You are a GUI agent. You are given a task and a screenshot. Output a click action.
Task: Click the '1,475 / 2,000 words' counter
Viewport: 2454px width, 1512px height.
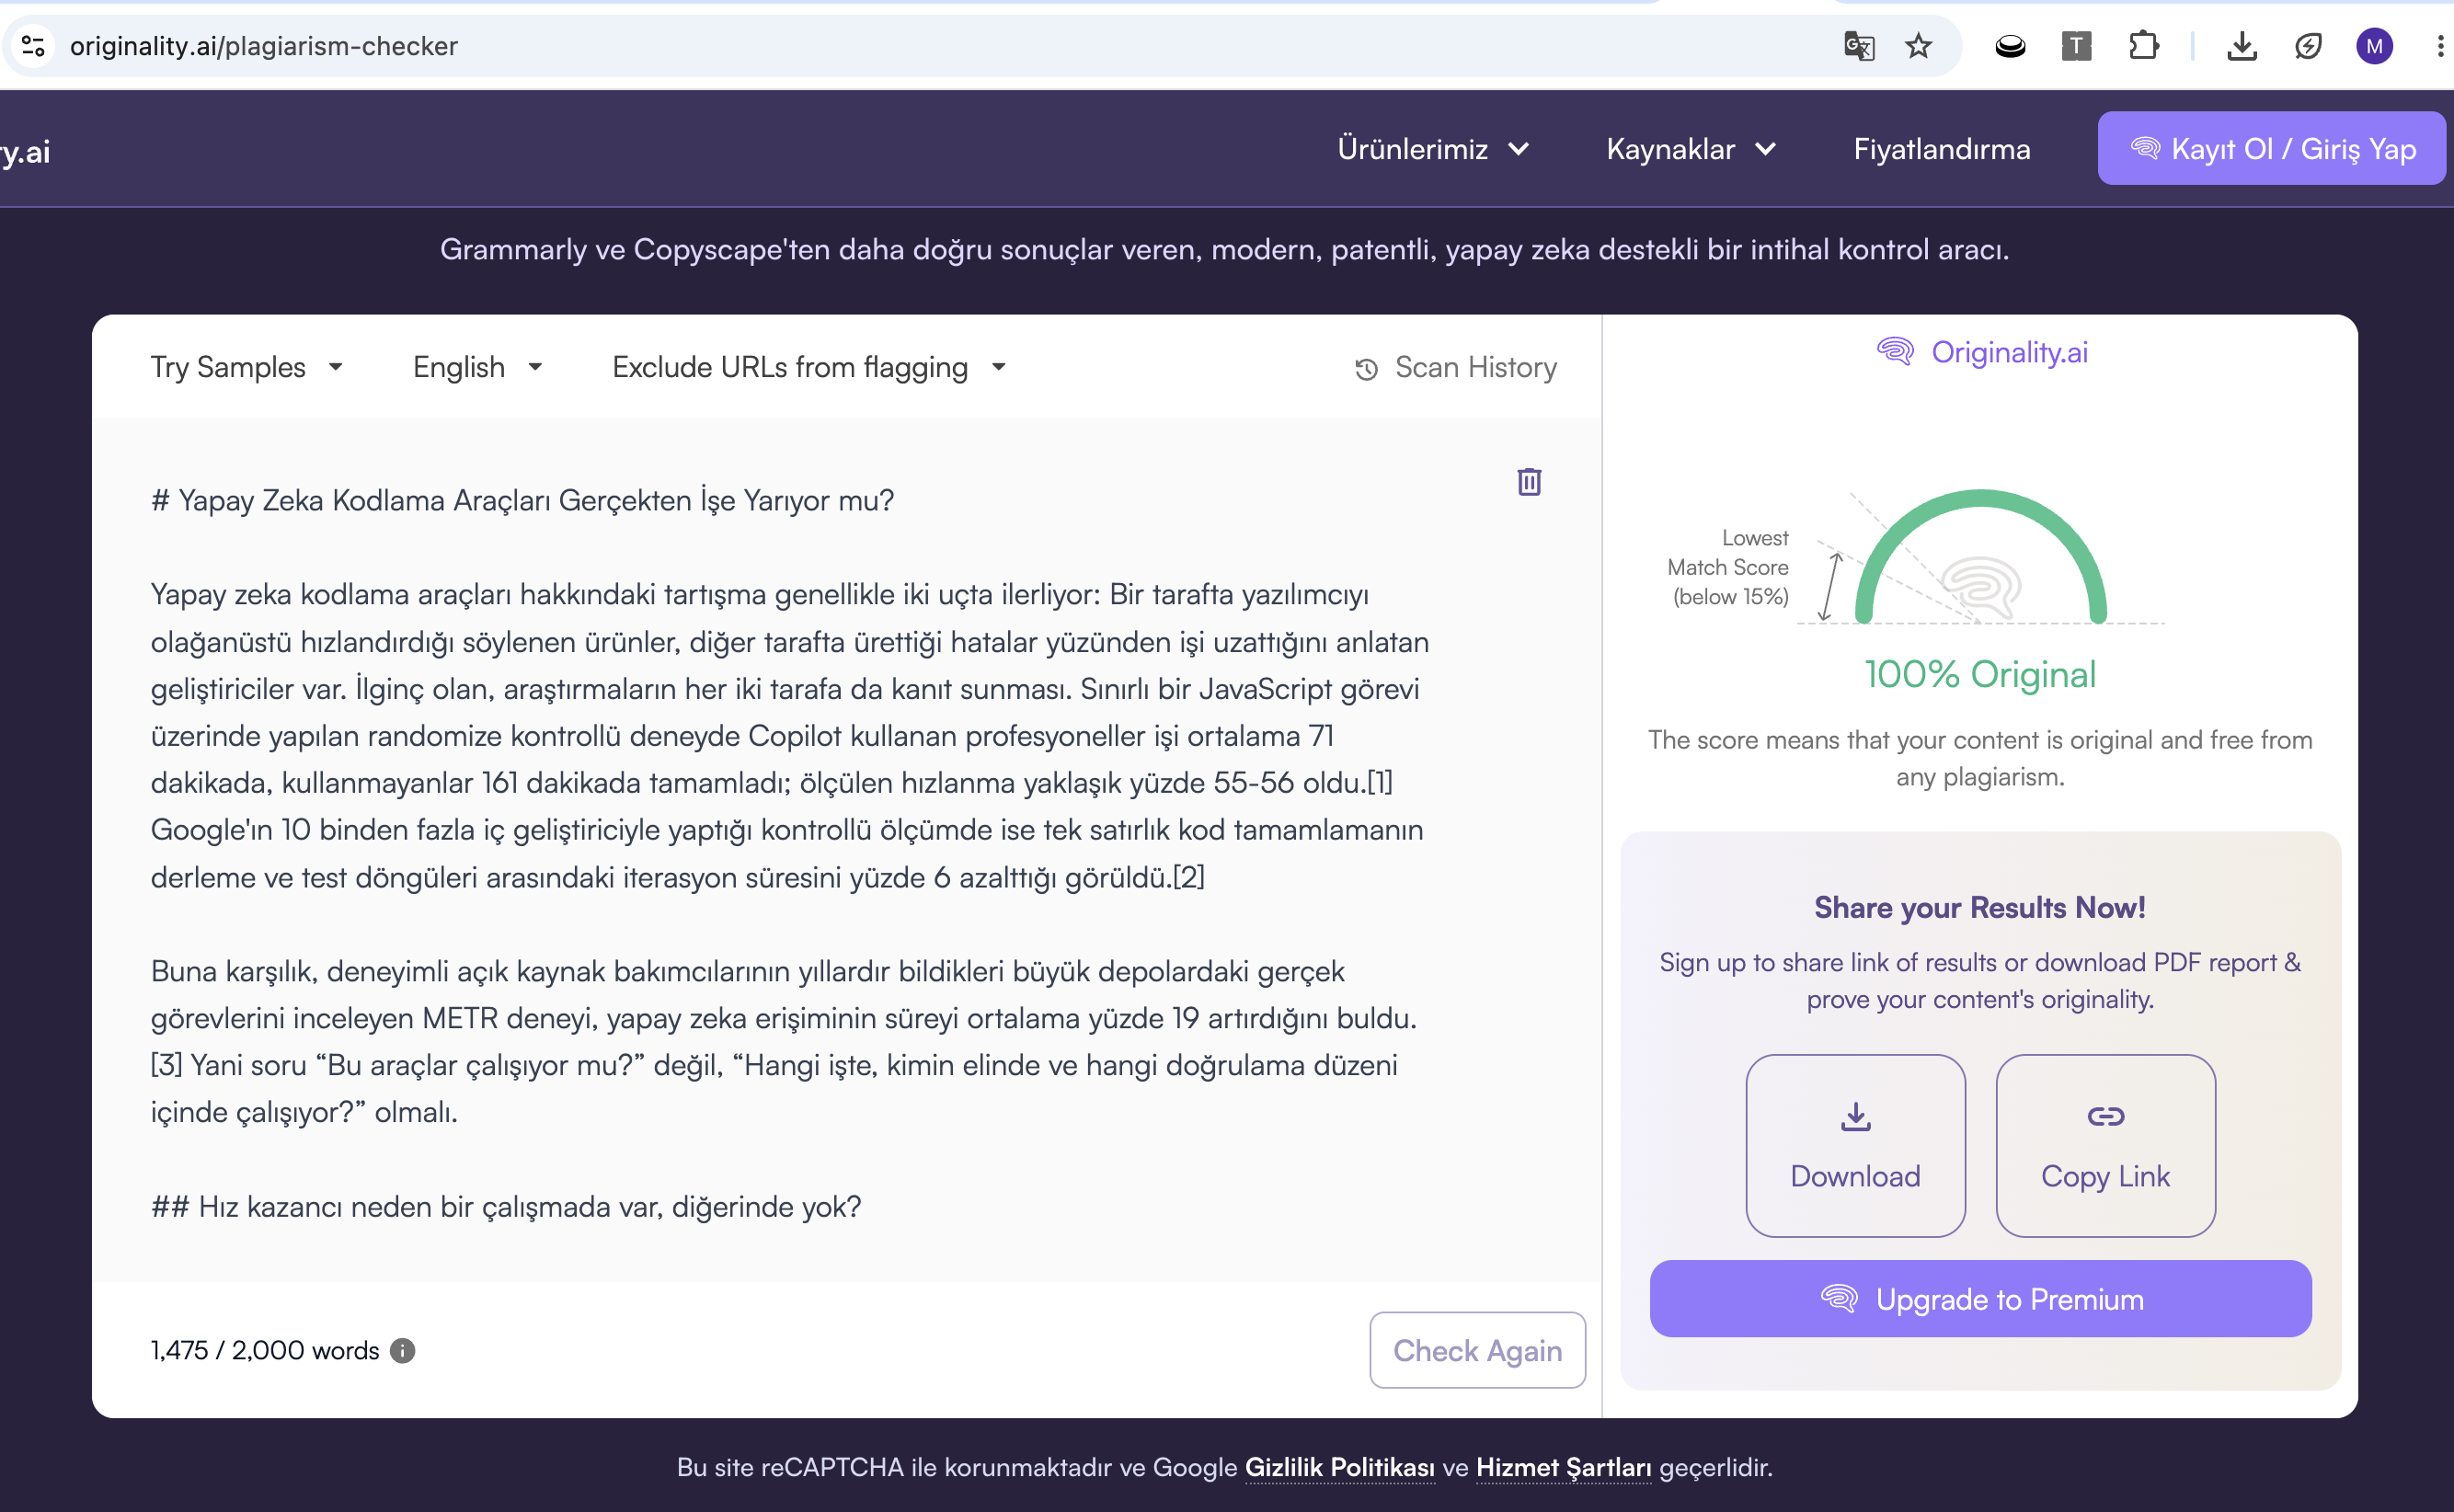pyautogui.click(x=265, y=1351)
